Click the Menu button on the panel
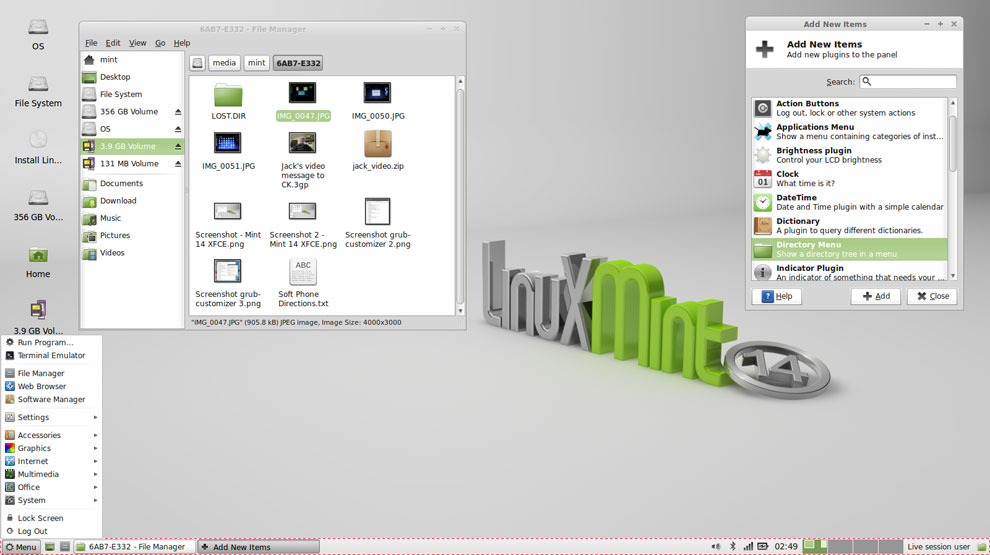Screen dimensions: 990x555 click(x=21, y=547)
